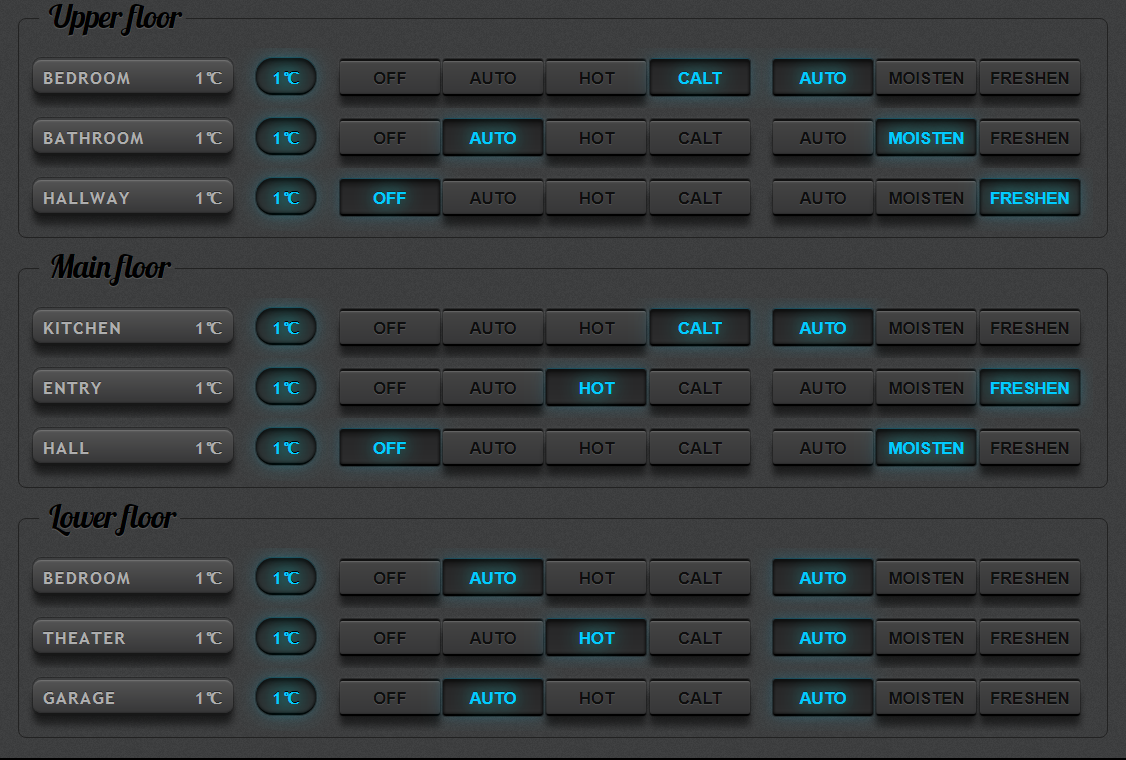Image resolution: width=1126 pixels, height=760 pixels.
Task: Select the Upper floor BEDROOM room button
Action: [x=133, y=78]
